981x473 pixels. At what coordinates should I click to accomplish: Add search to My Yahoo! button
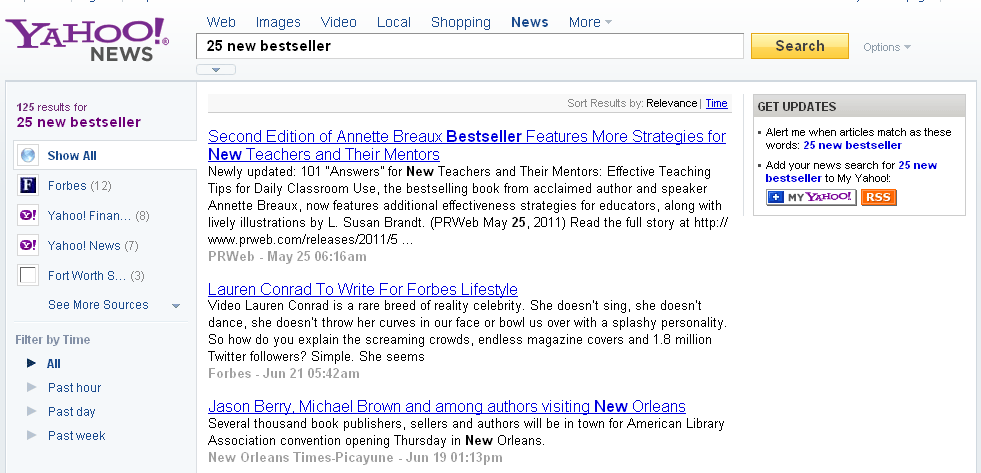point(811,198)
